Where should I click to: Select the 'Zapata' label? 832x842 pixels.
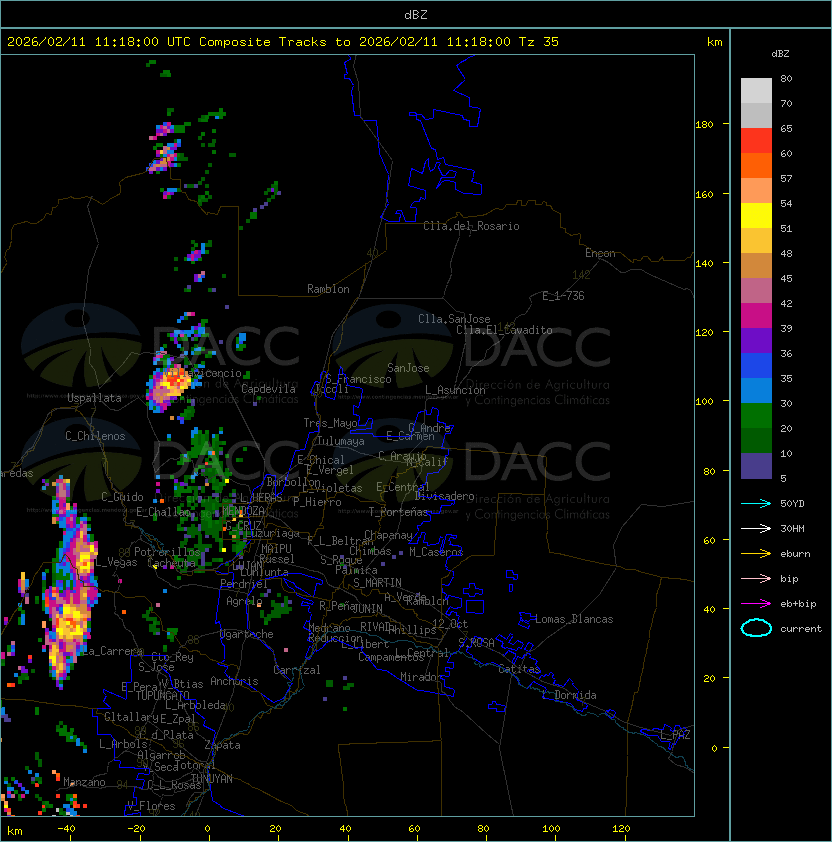(222, 745)
